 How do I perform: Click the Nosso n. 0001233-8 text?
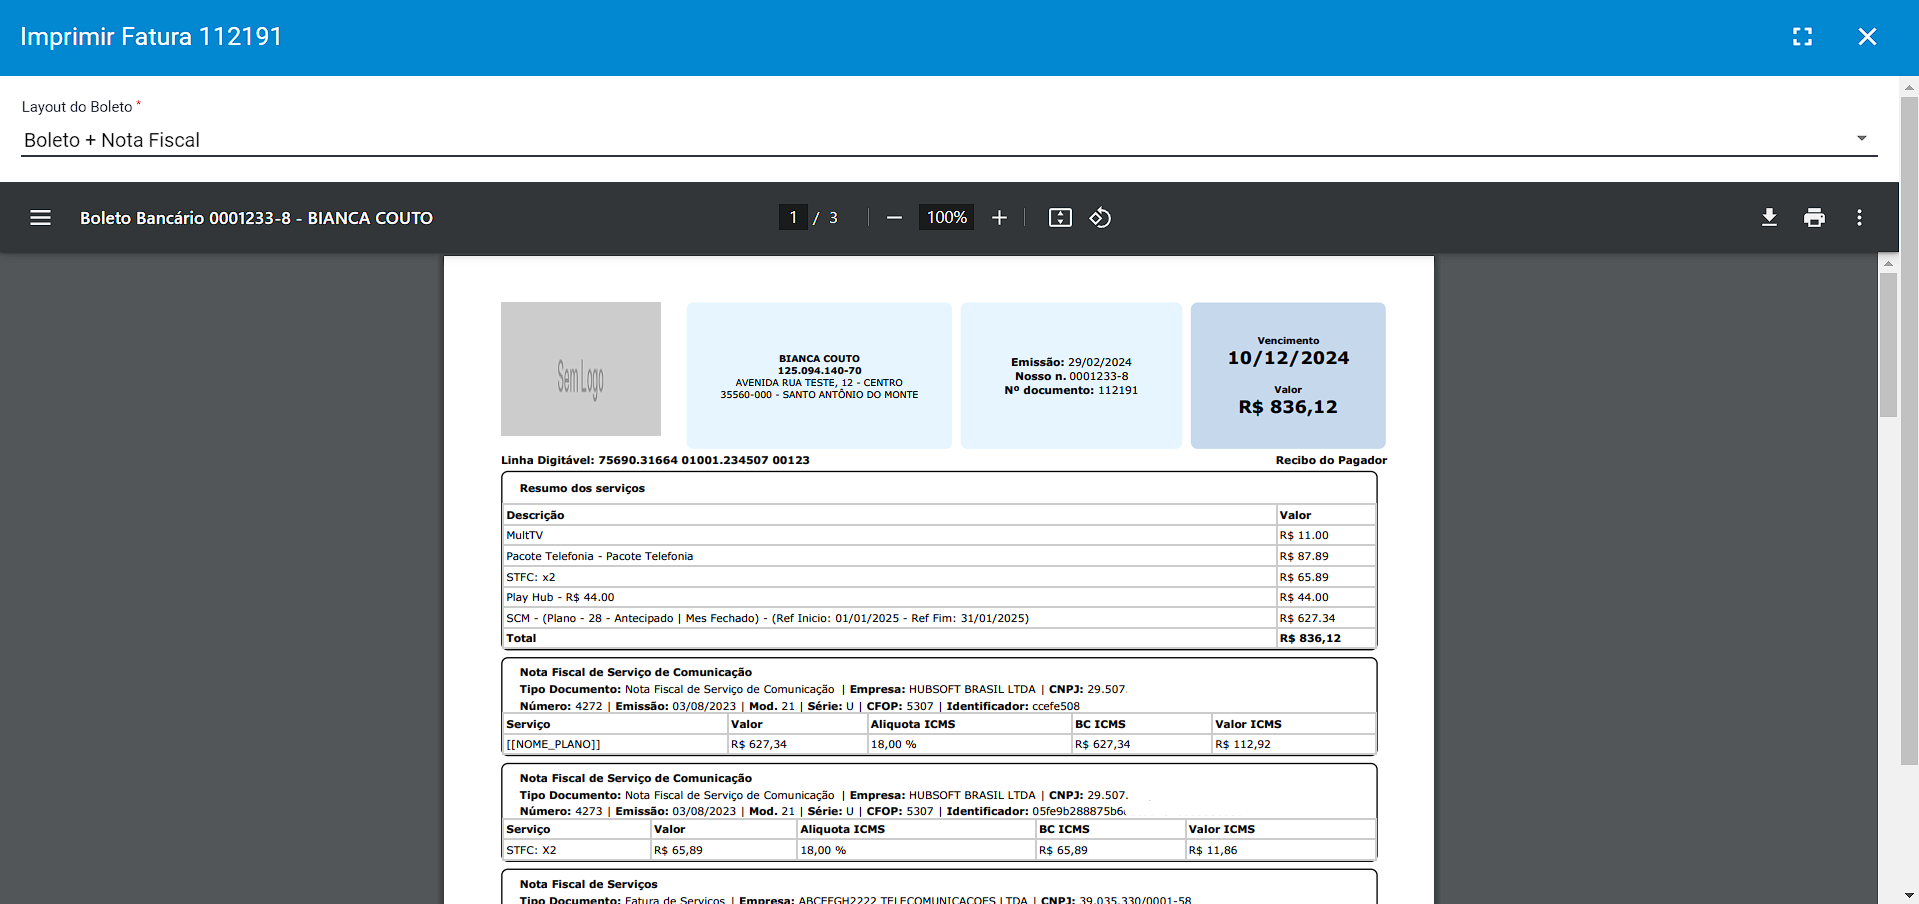[1071, 377]
